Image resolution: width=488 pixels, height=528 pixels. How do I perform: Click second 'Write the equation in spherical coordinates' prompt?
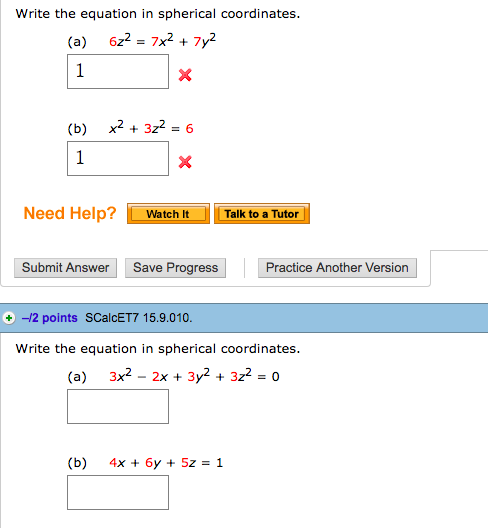pyautogui.click(x=158, y=349)
